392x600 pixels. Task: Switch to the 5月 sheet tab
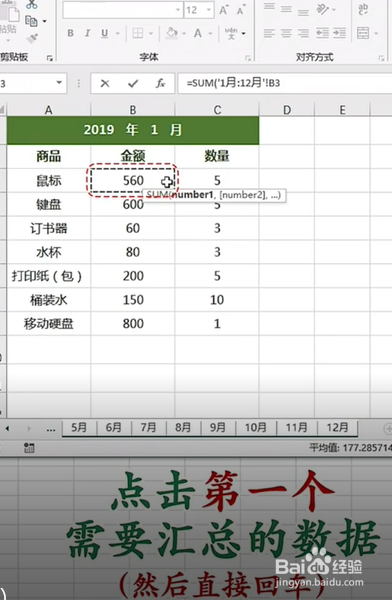[x=79, y=427]
